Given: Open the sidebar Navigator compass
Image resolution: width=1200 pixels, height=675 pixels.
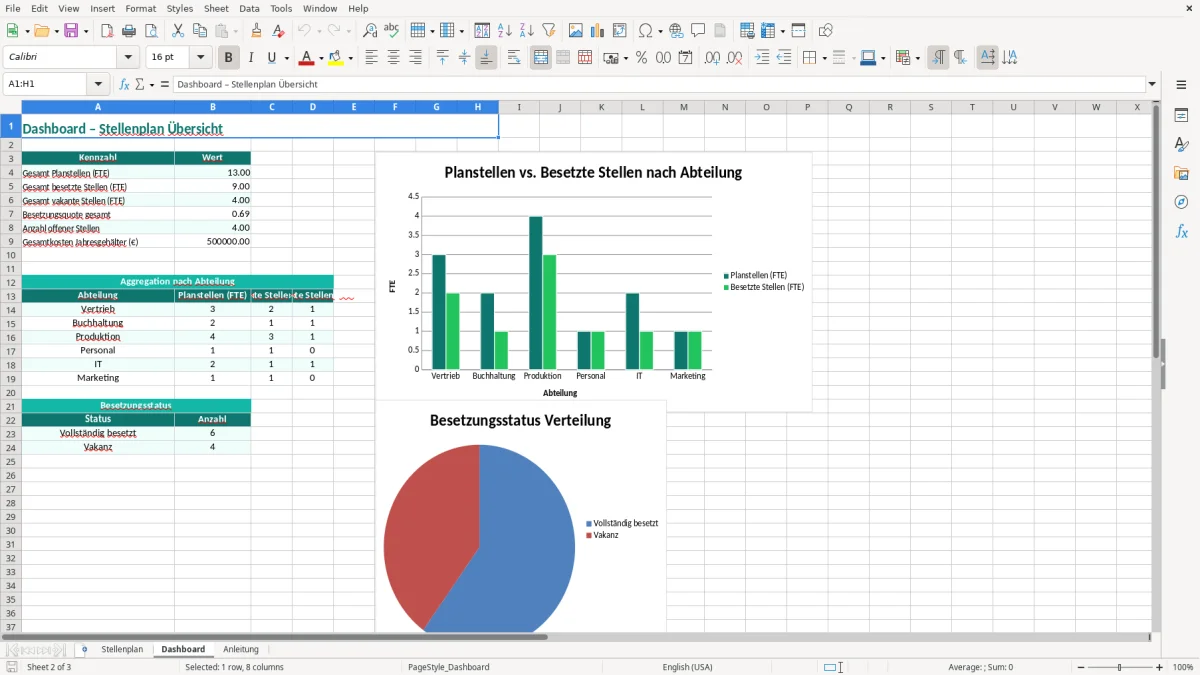Looking at the screenshot, I should coord(1181,202).
